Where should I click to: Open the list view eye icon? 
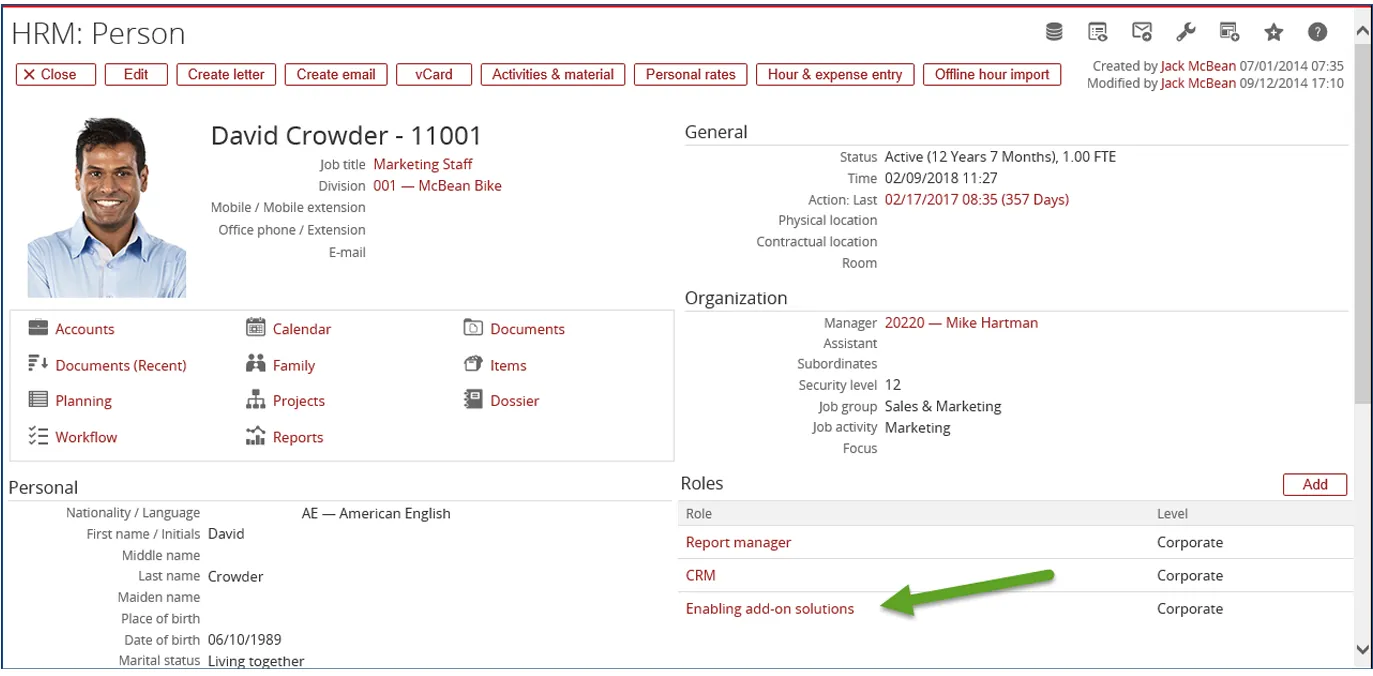[x=1098, y=32]
